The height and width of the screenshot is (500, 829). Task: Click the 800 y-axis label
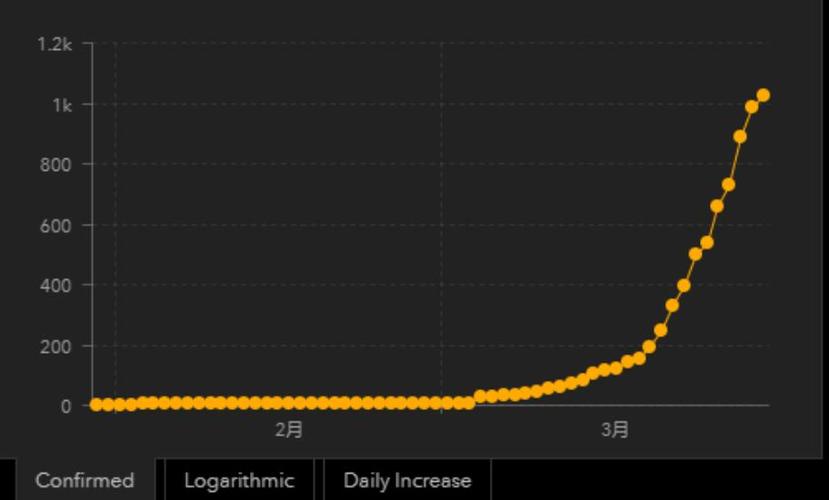coord(56,165)
